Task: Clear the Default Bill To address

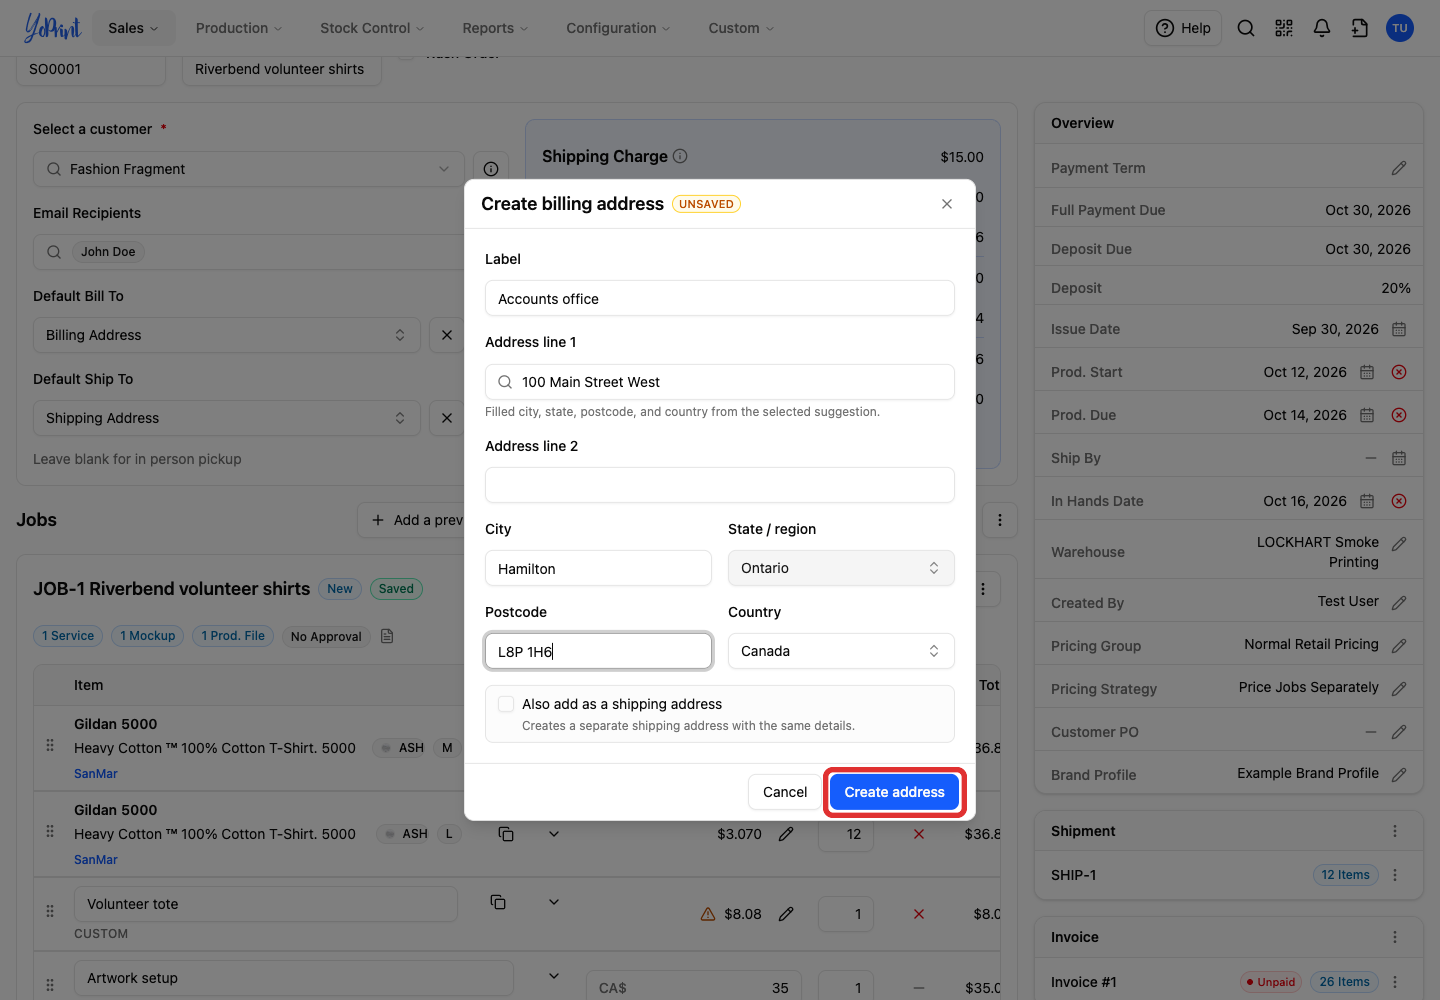Action: point(447,335)
